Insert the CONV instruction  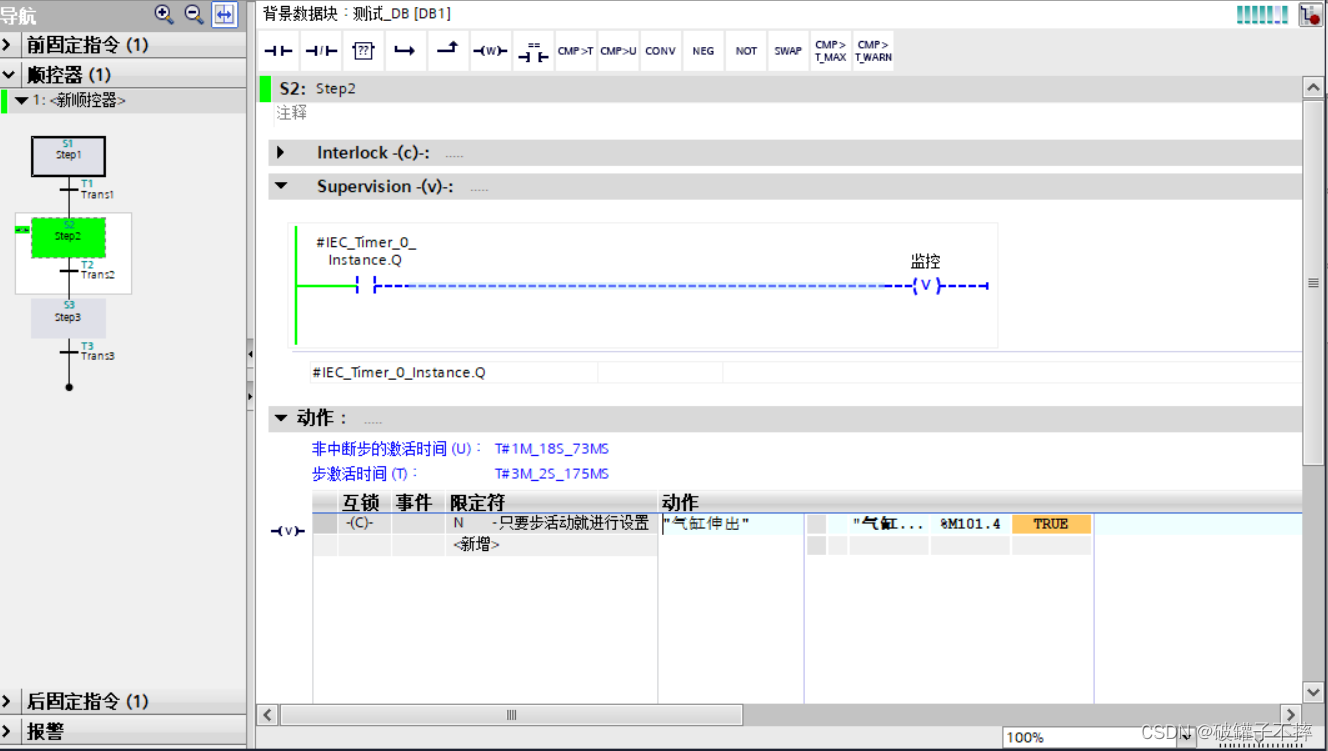[660, 51]
